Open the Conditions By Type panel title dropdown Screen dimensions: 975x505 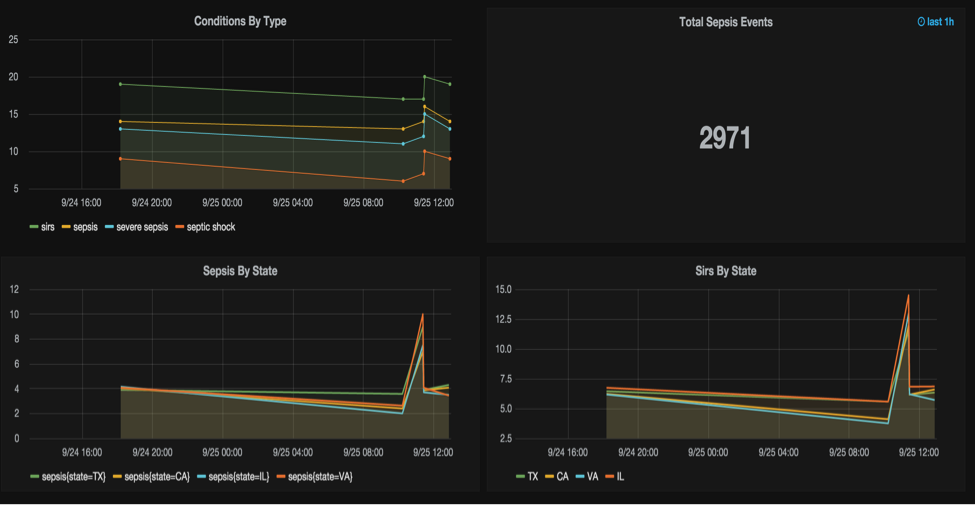[240, 21]
